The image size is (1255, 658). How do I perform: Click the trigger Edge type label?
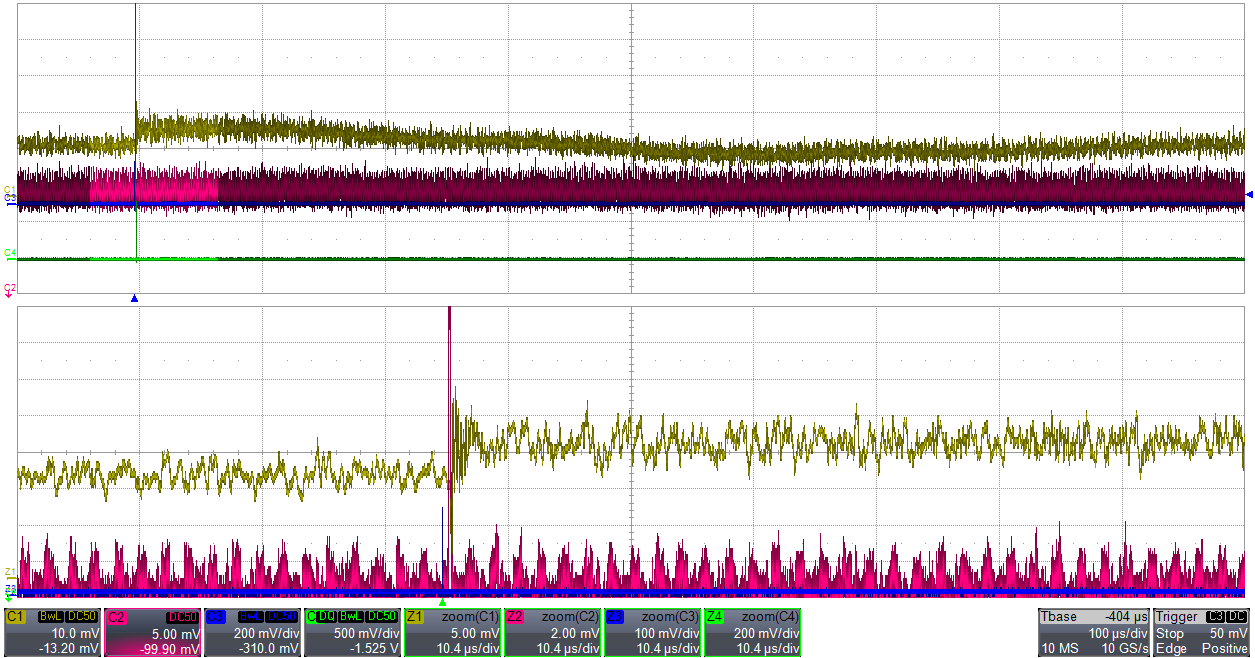pyautogui.click(x=1170, y=648)
